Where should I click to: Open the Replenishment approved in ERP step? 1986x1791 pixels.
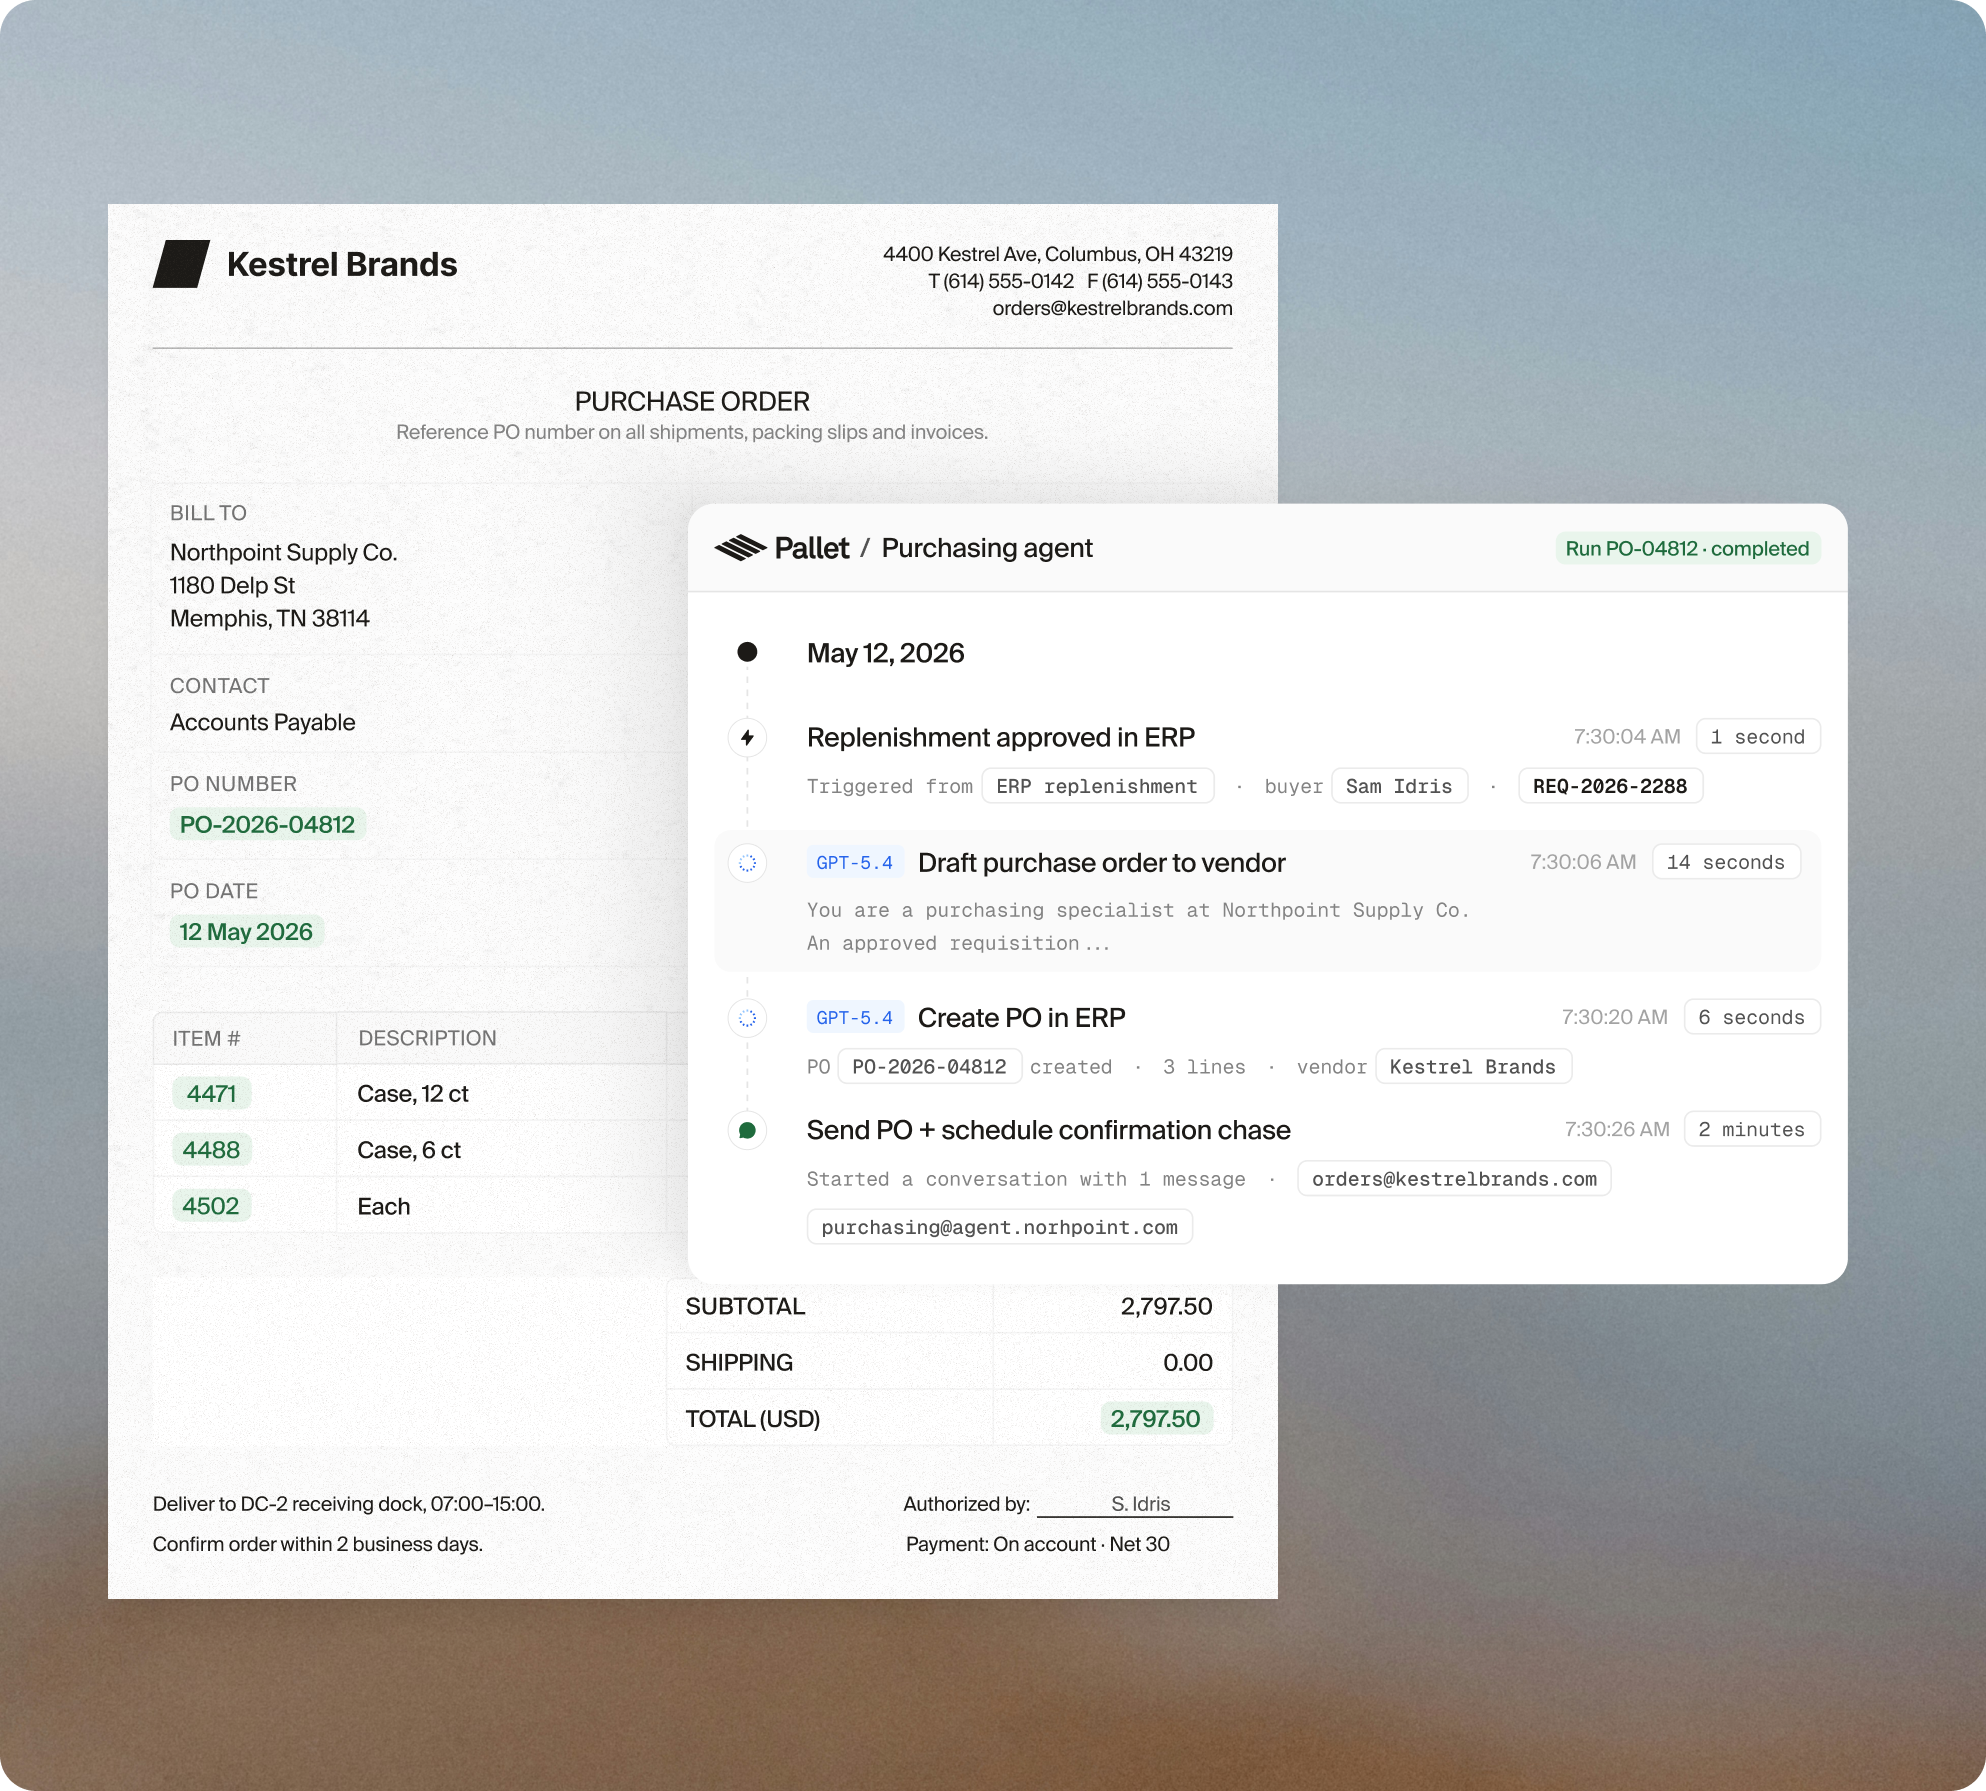1001,737
